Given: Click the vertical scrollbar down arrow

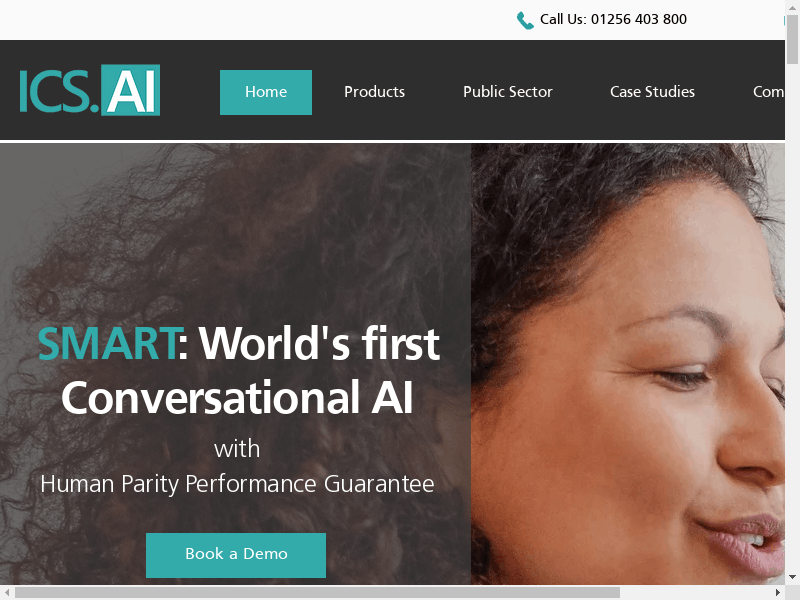Looking at the screenshot, I should coord(792,577).
